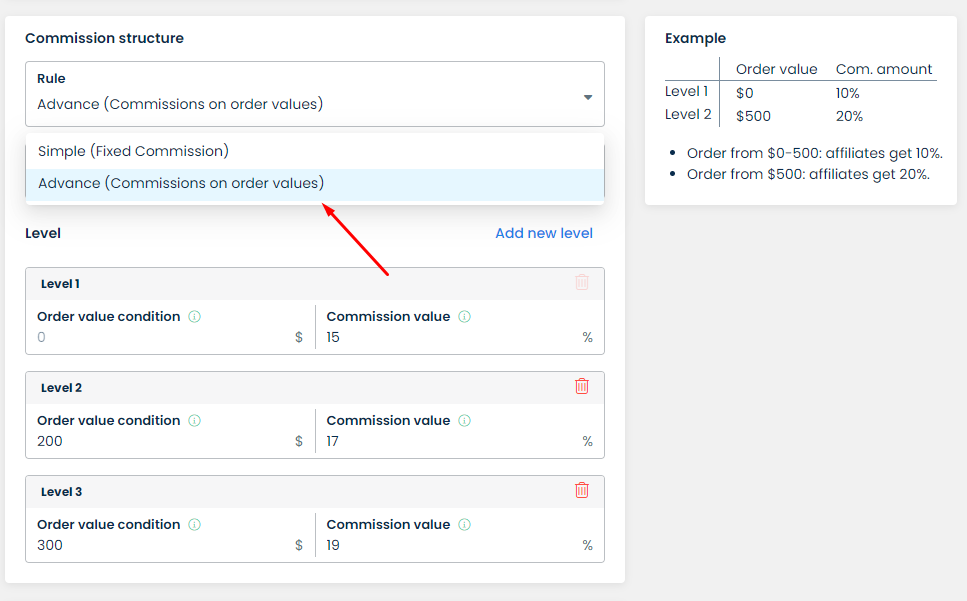Screen dimensions: 967x601
Task: Info icon beside Level 1 Order value condition
Action: coord(195,317)
